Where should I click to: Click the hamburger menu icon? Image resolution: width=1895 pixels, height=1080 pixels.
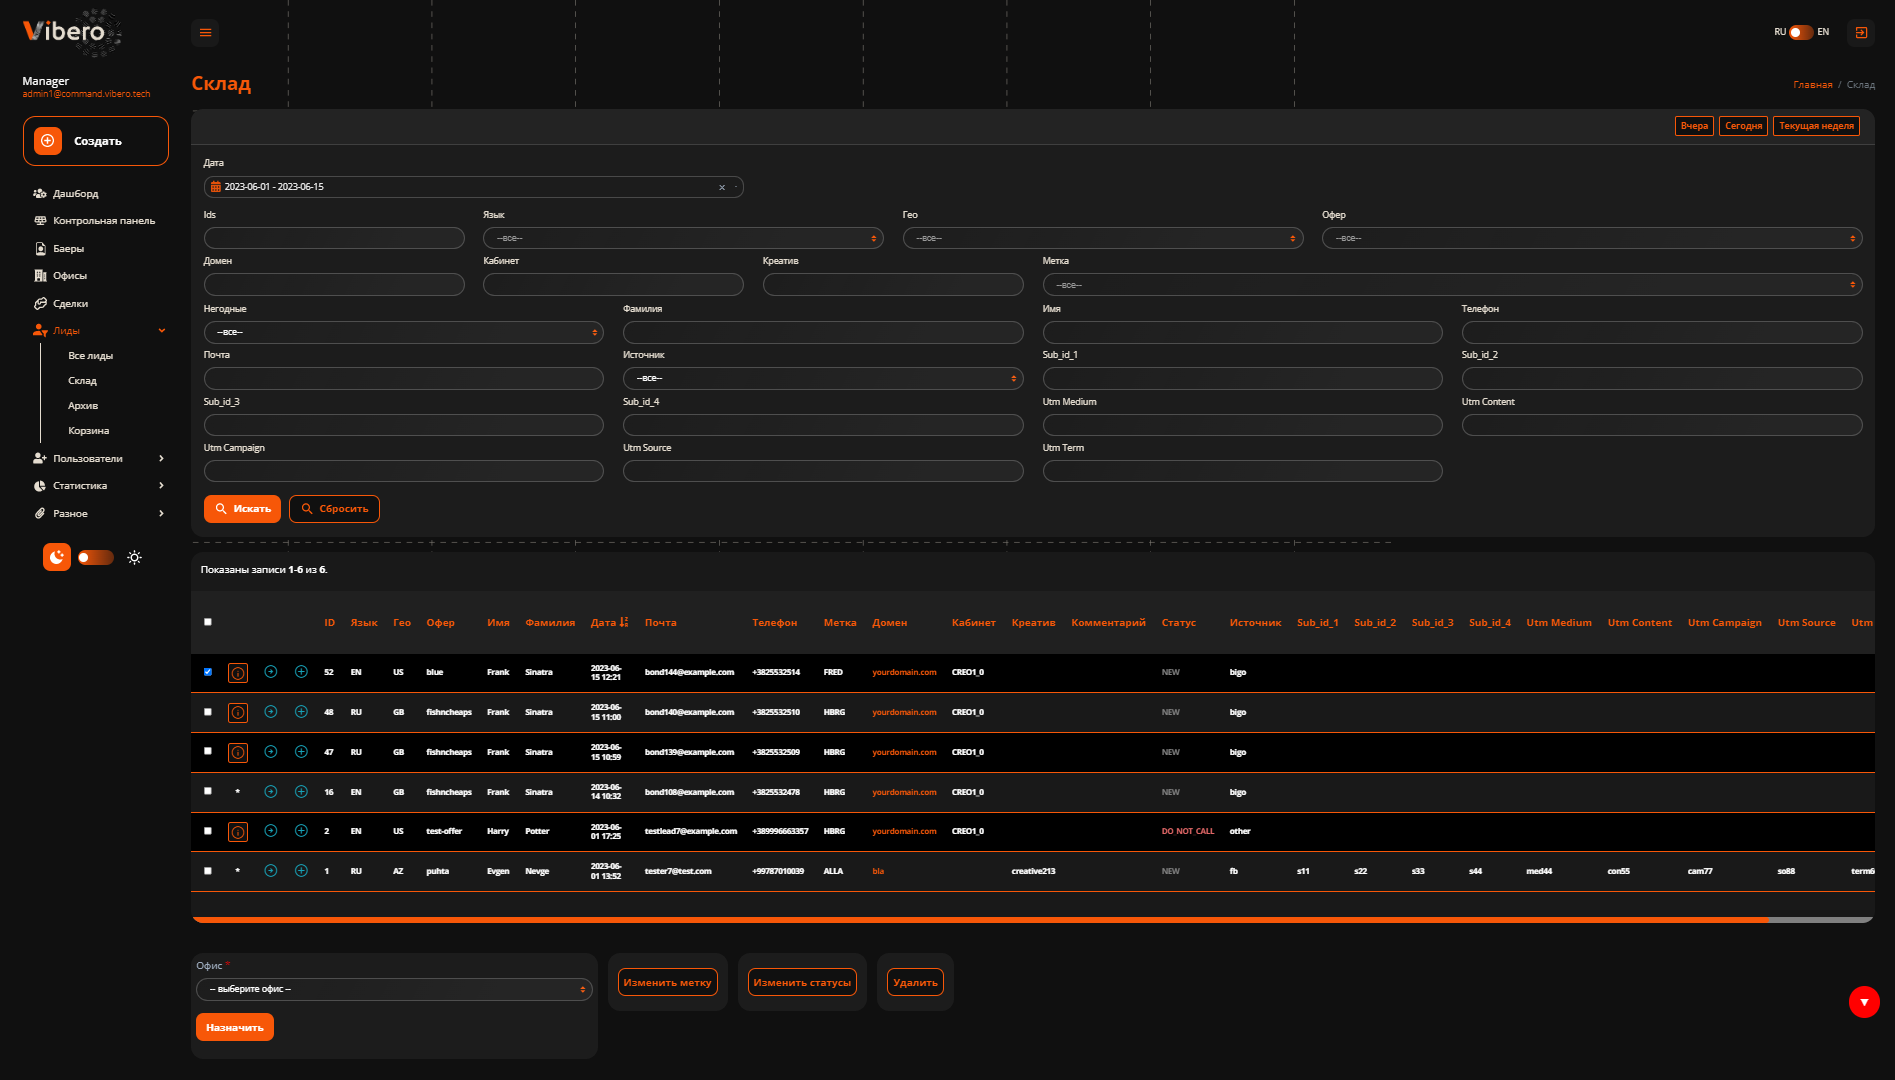click(205, 33)
